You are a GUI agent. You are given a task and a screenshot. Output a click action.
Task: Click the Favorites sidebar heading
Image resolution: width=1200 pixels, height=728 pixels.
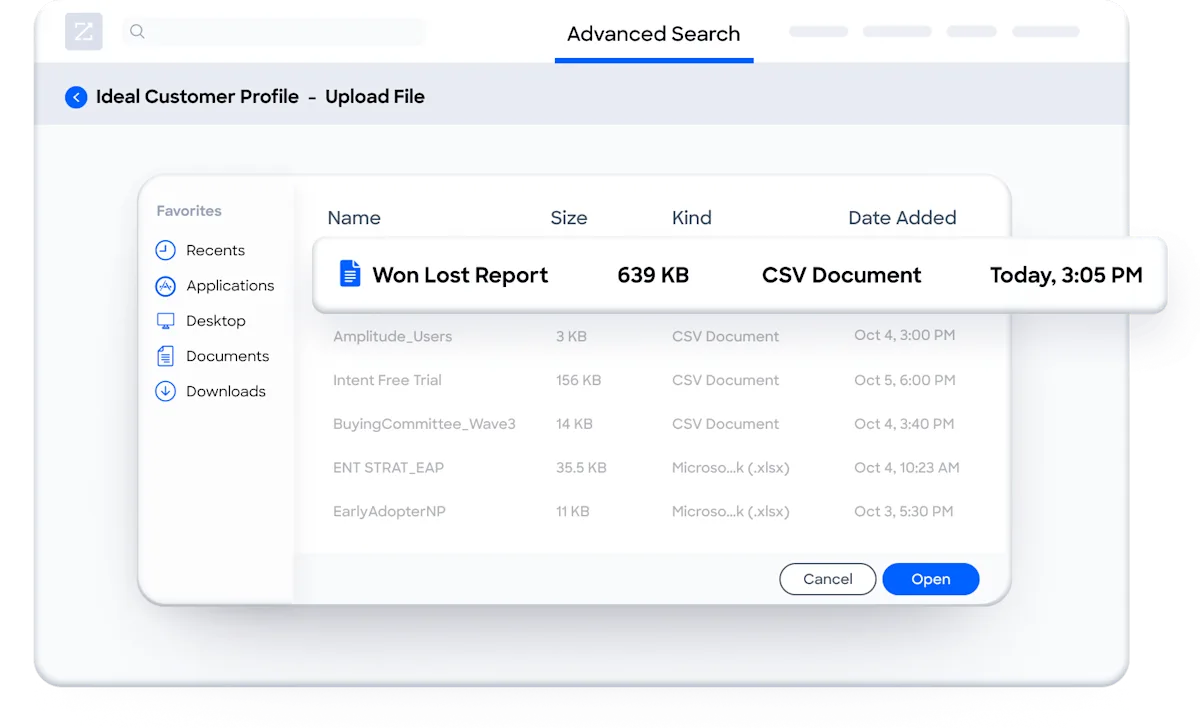tap(189, 211)
